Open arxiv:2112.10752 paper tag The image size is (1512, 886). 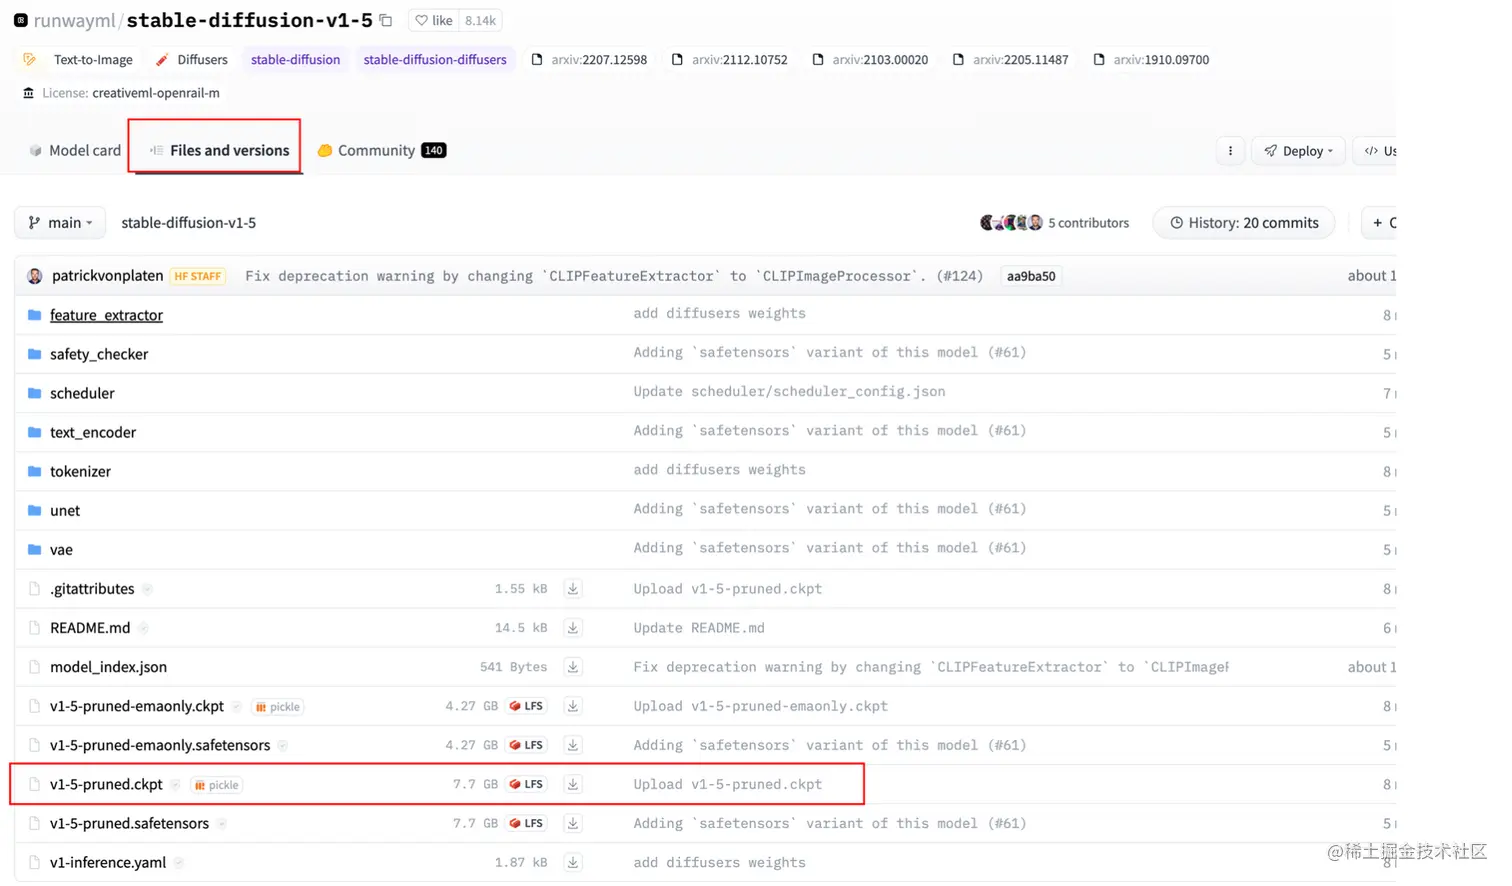tap(730, 60)
